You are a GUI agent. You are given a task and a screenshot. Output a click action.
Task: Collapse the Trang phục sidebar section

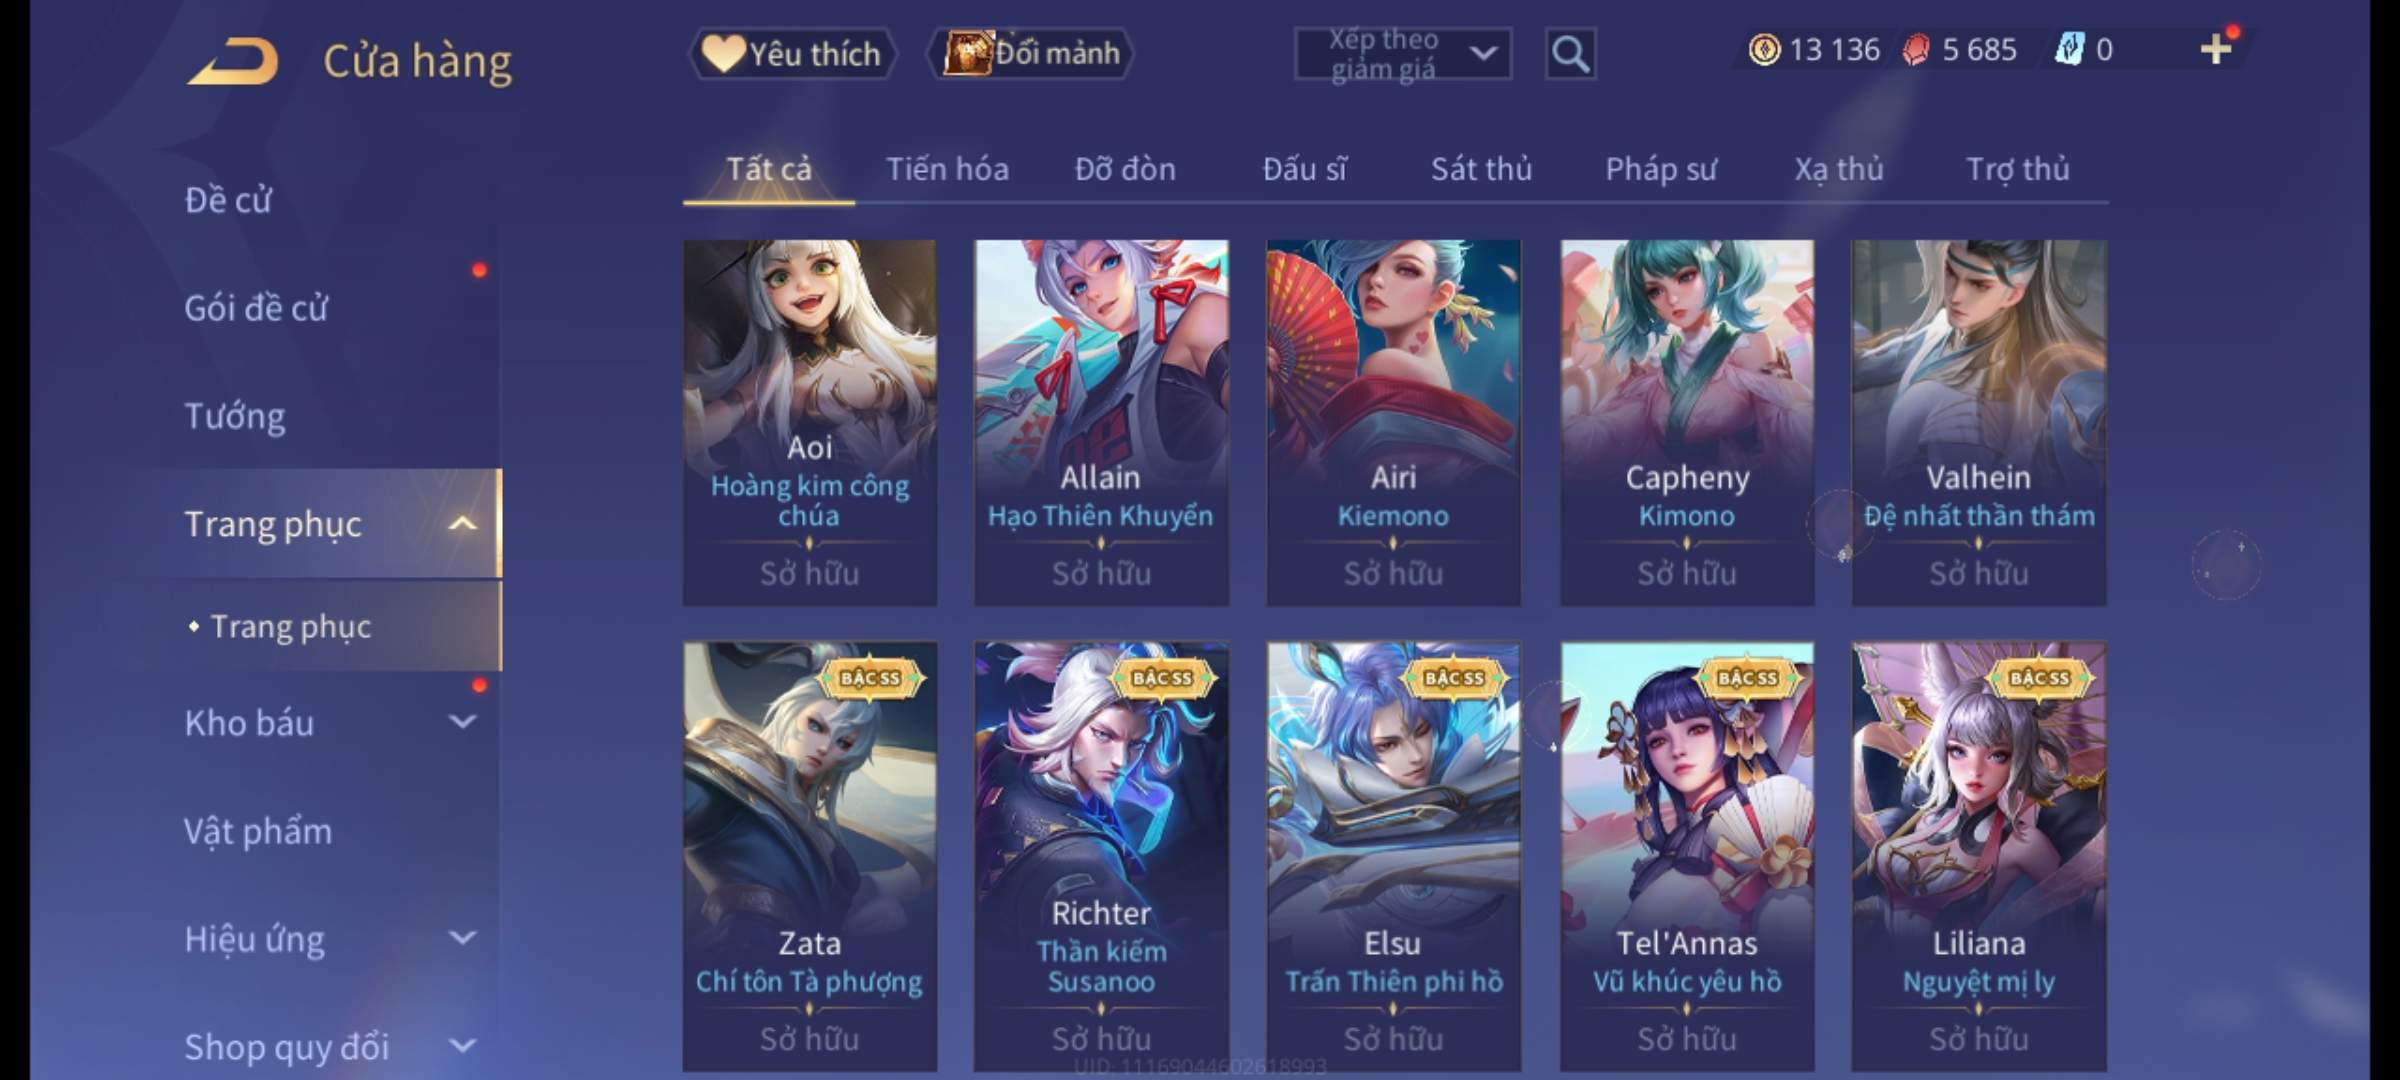point(462,523)
